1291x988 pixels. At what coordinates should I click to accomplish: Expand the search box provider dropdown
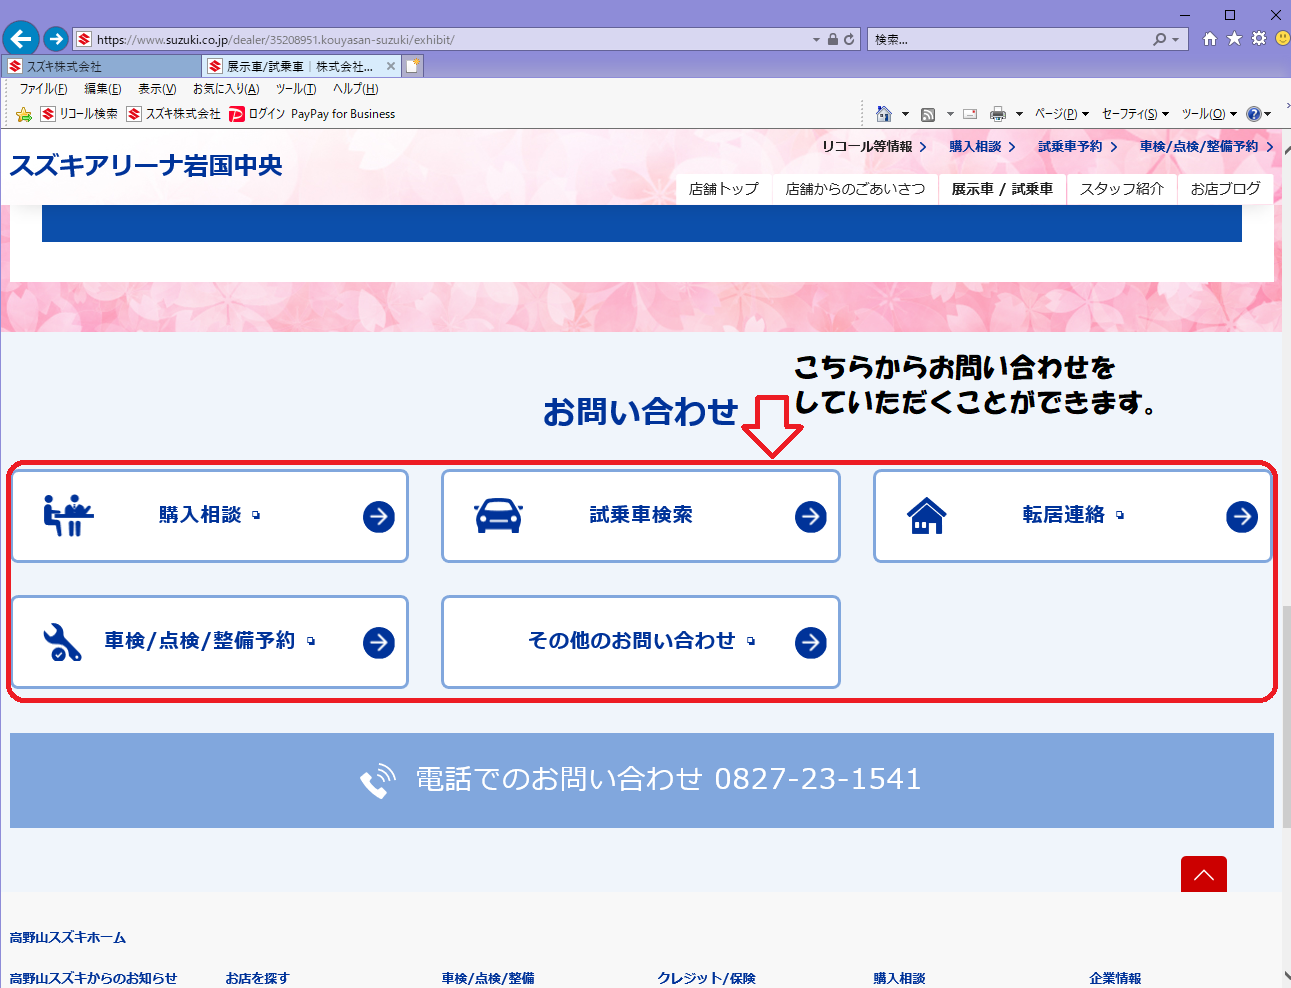pos(1175,40)
